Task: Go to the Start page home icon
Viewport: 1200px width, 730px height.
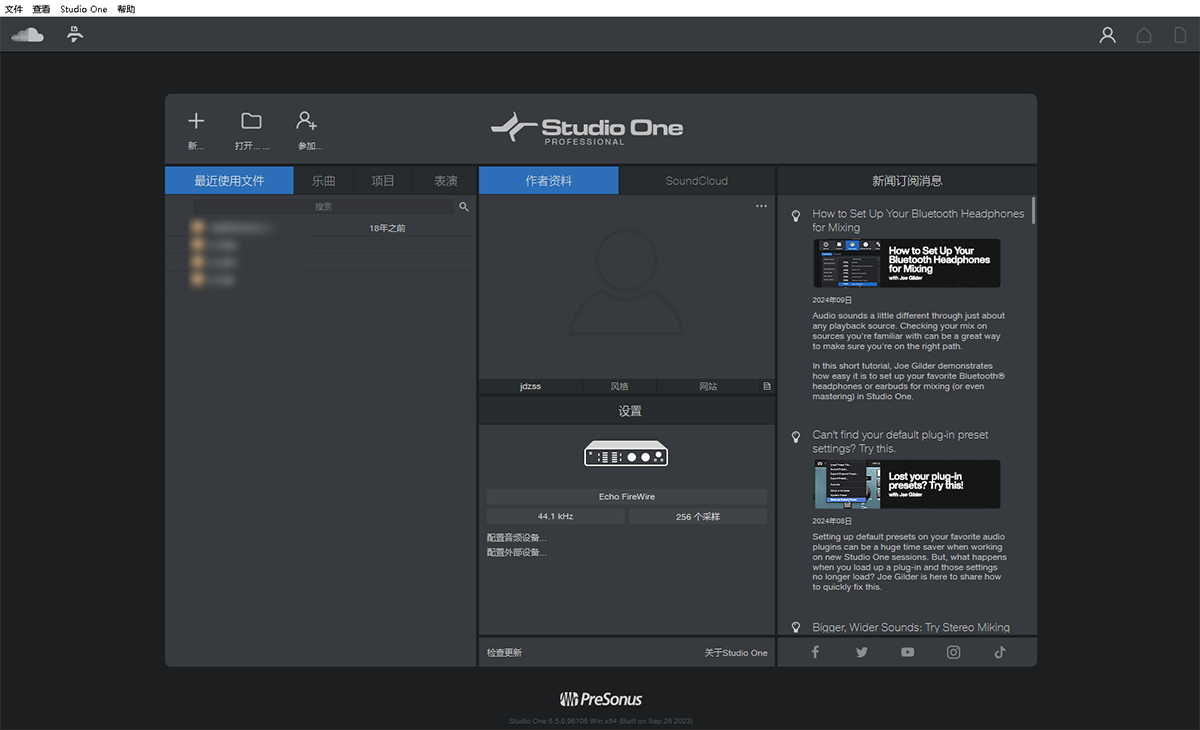Action: click(x=1144, y=35)
